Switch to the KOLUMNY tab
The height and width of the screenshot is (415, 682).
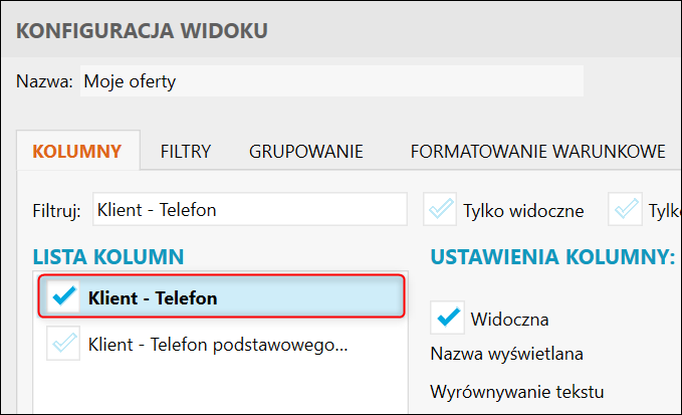(77, 152)
